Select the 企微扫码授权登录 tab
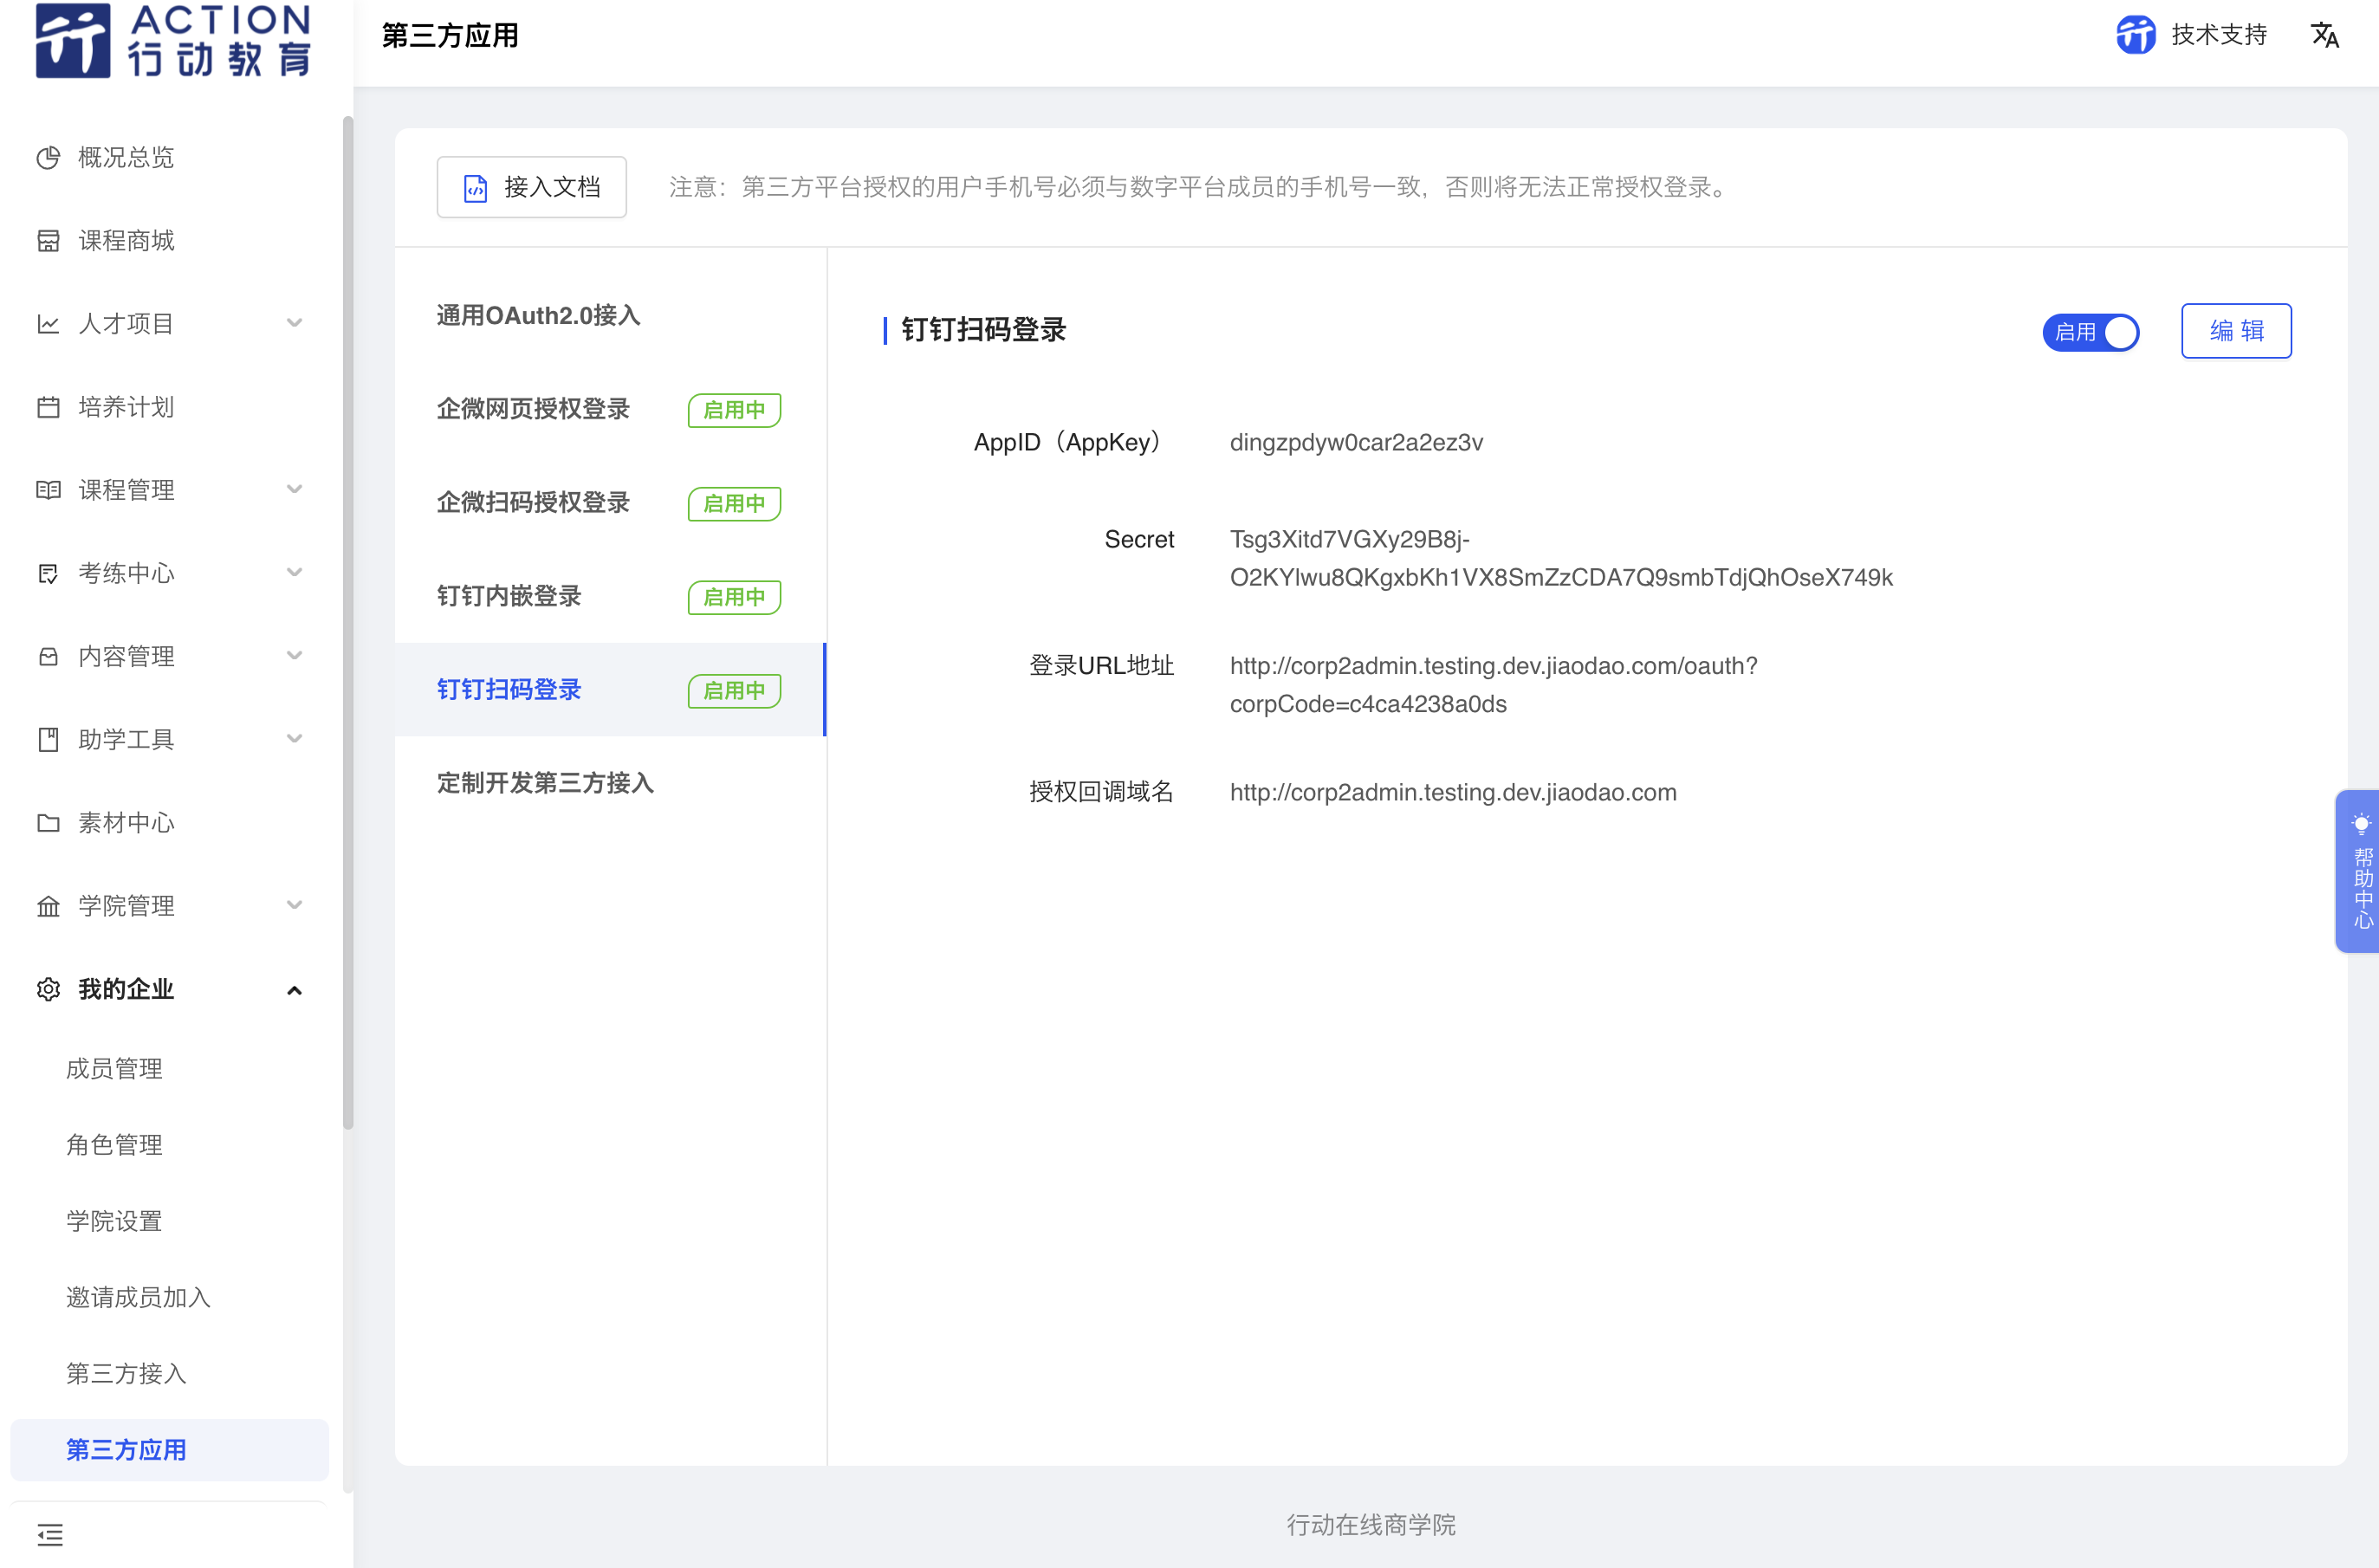The width and height of the screenshot is (2379, 1568). coord(611,503)
